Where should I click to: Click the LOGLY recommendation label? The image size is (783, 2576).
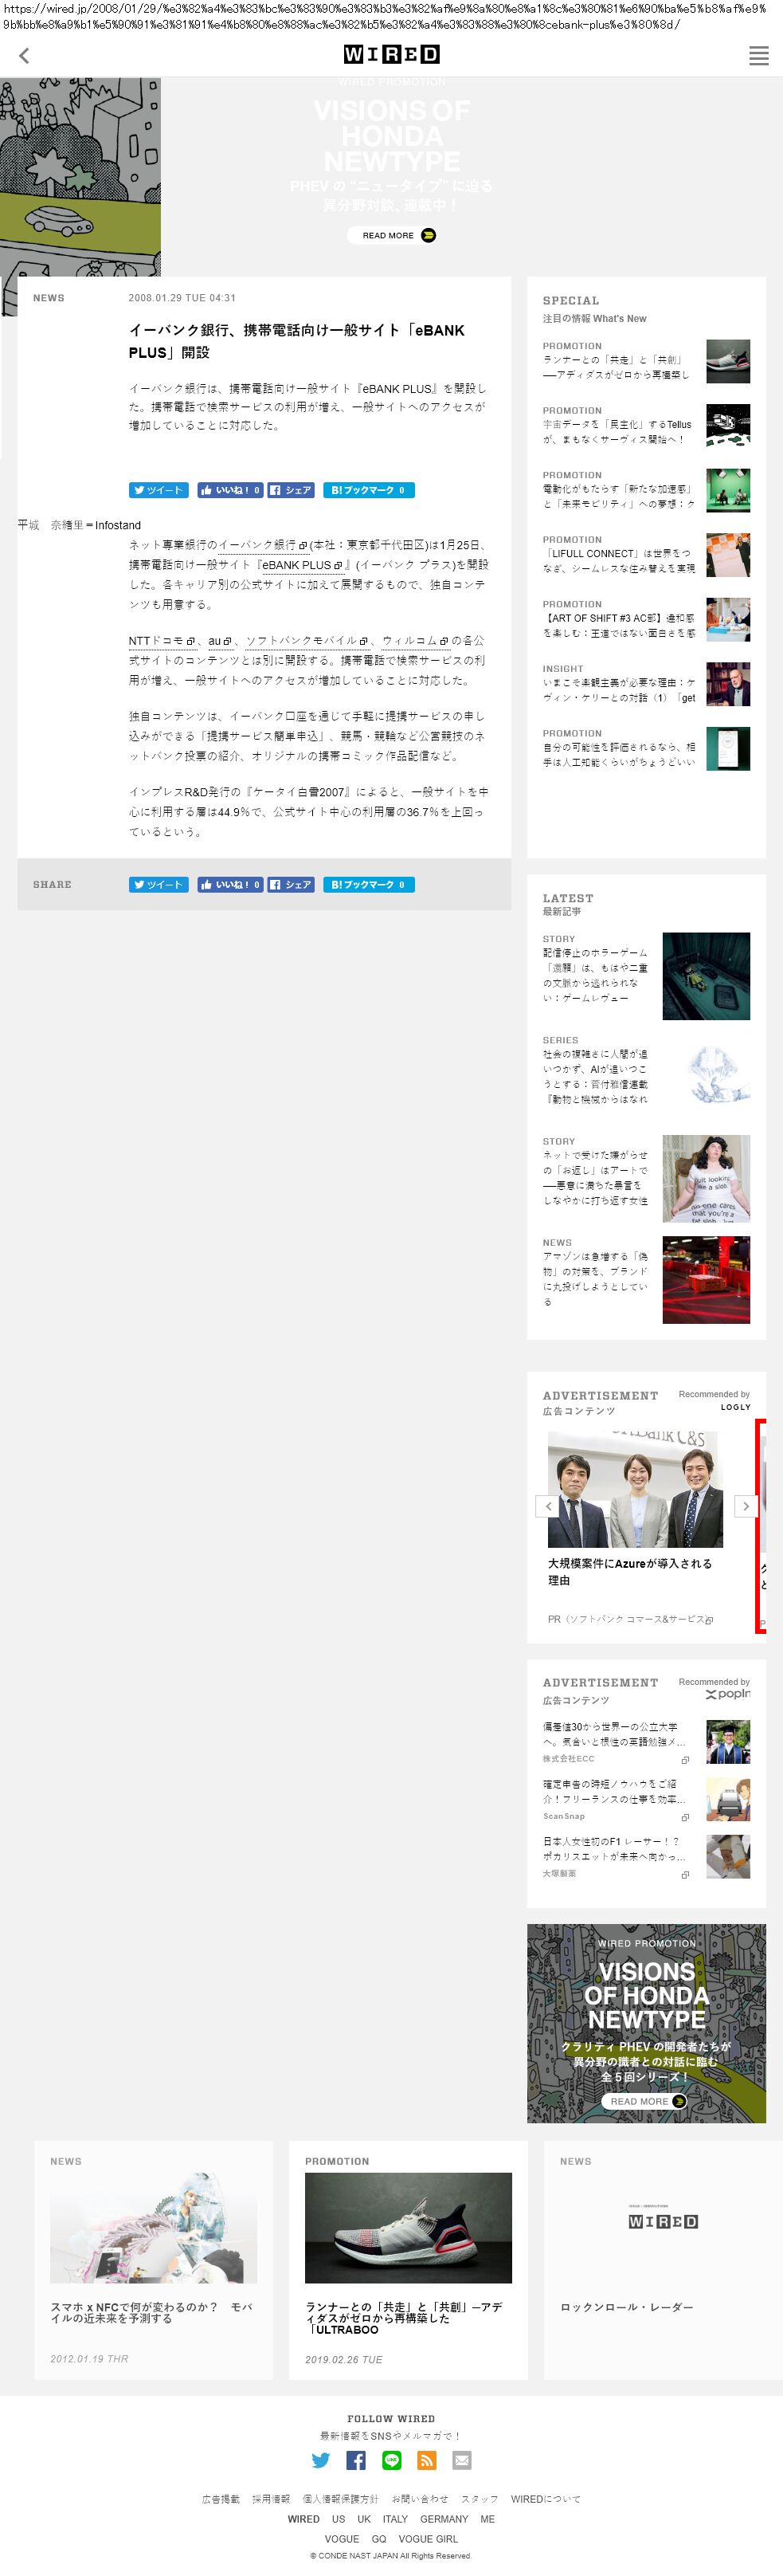coord(735,1406)
